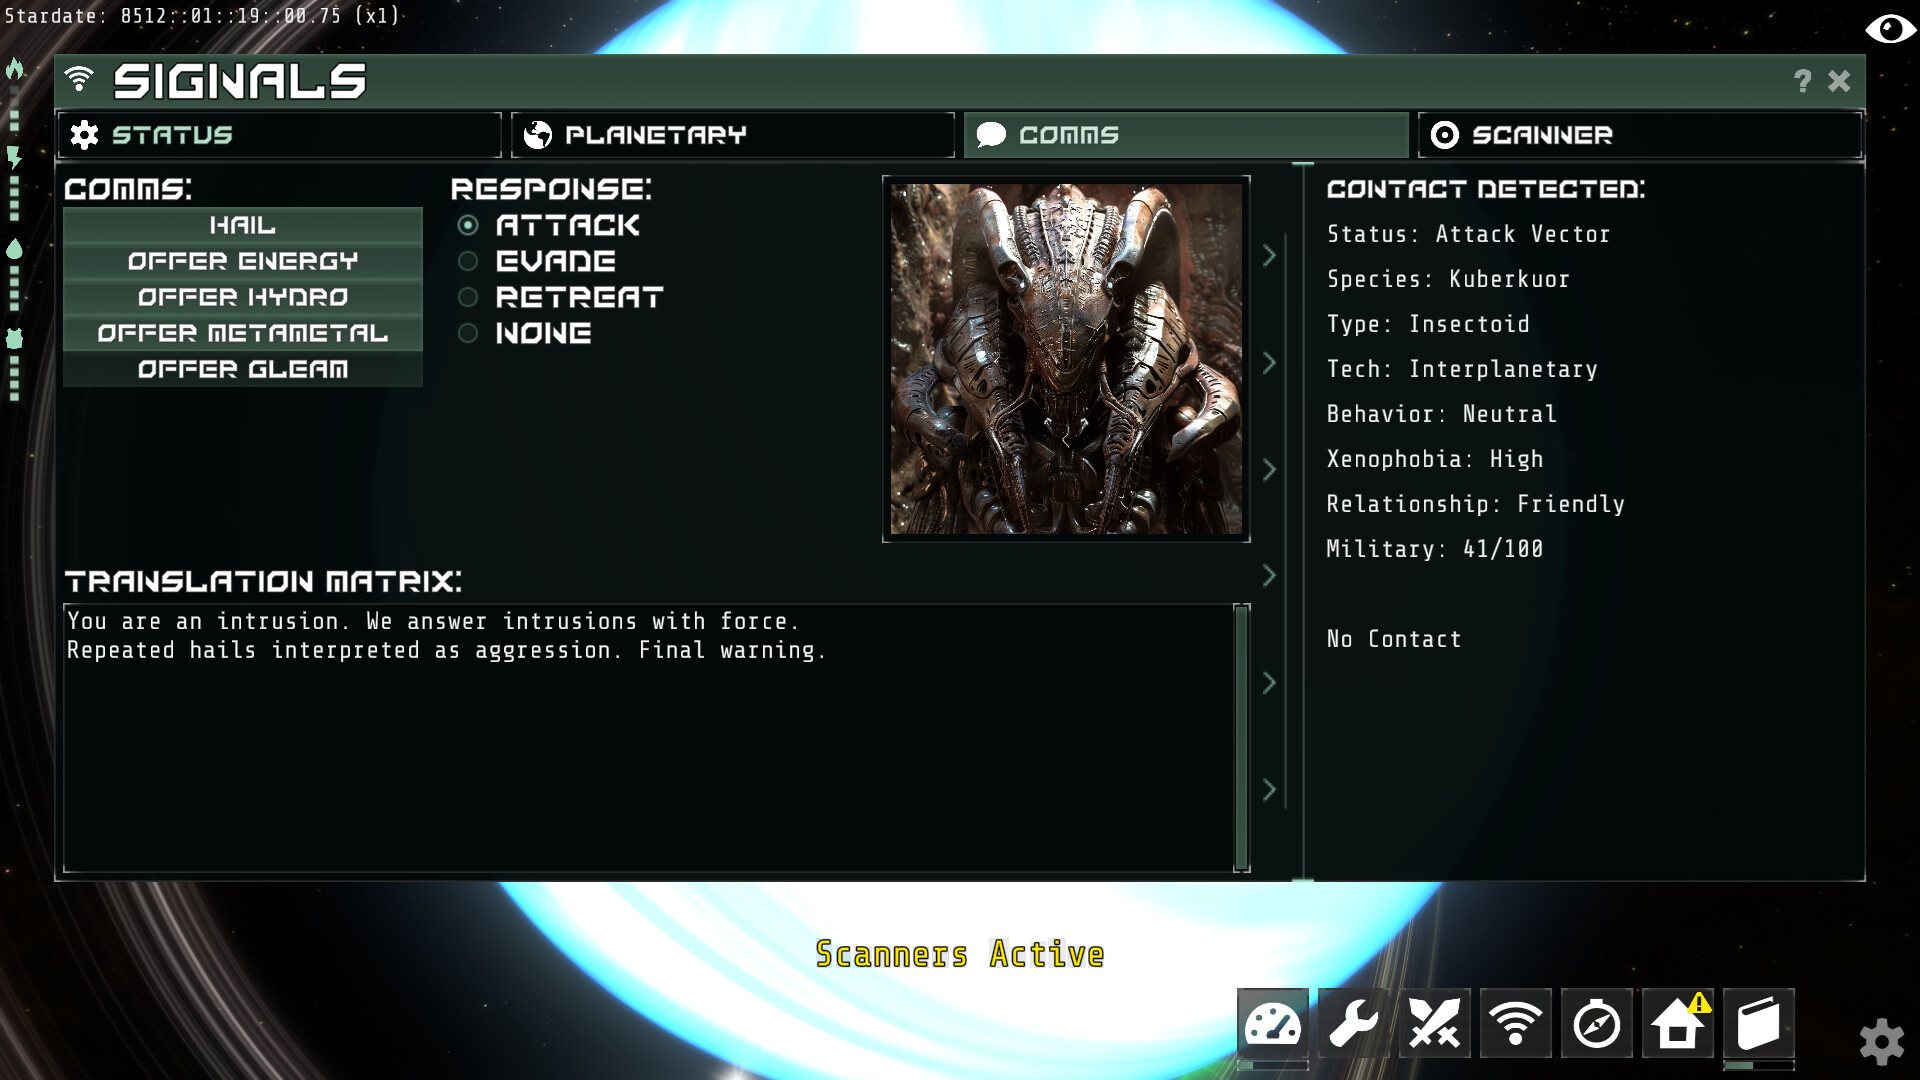The width and height of the screenshot is (1920, 1080).
Task: Select the Attack response option
Action: click(467, 226)
